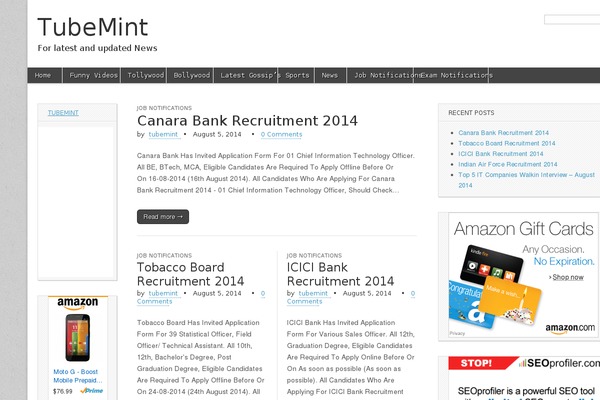Viewport: 600px width, 400px height.
Task: Open recent post Canara Bank Recruitment 2014
Action: (504, 133)
